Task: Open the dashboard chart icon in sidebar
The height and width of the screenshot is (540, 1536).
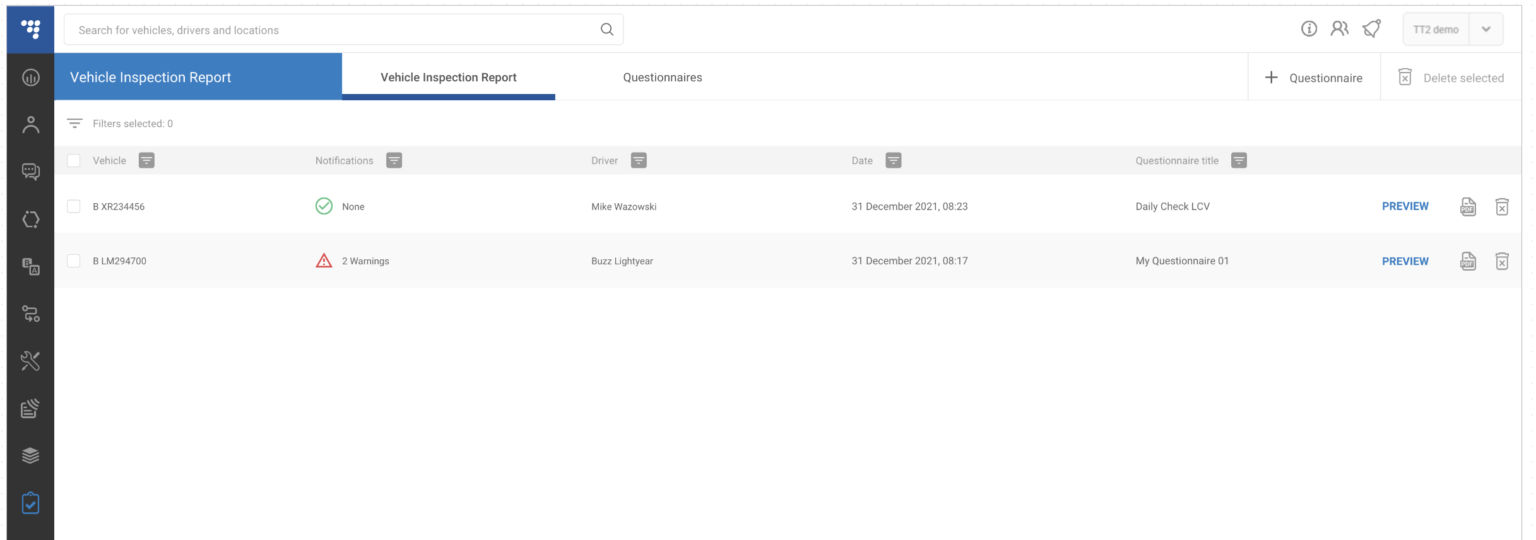Action: tap(31, 77)
